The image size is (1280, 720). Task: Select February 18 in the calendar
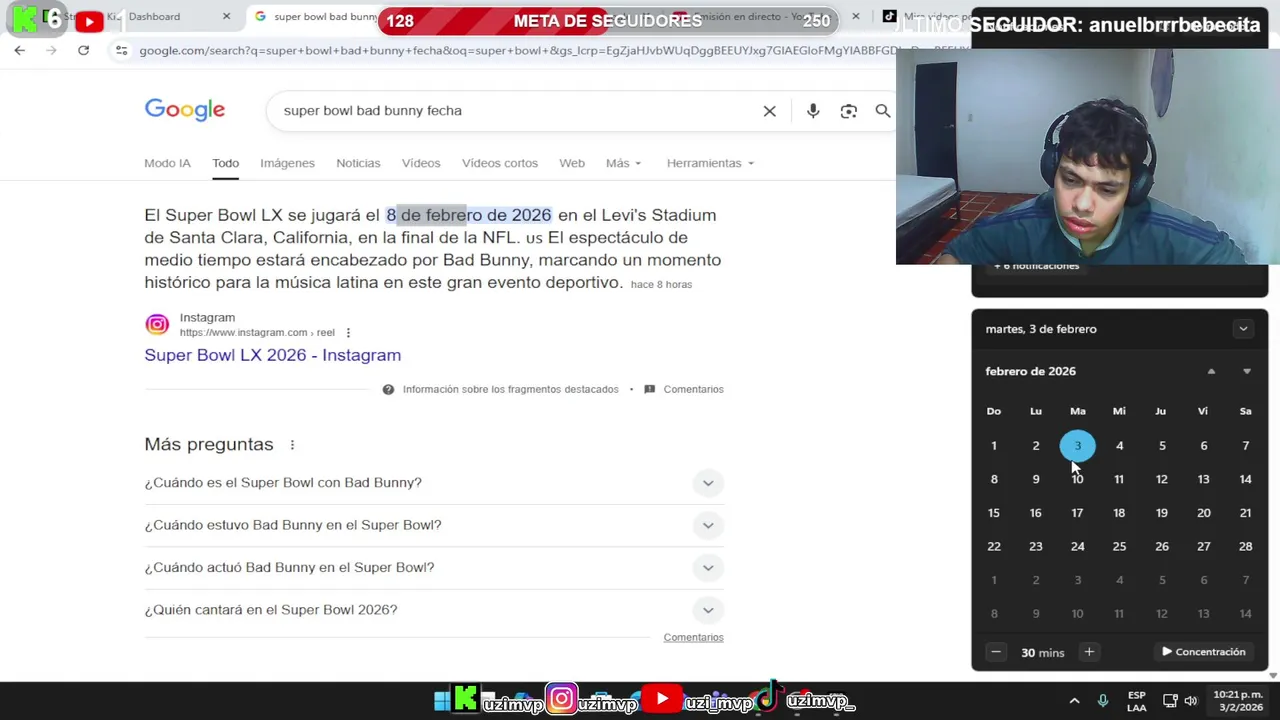click(x=1119, y=513)
